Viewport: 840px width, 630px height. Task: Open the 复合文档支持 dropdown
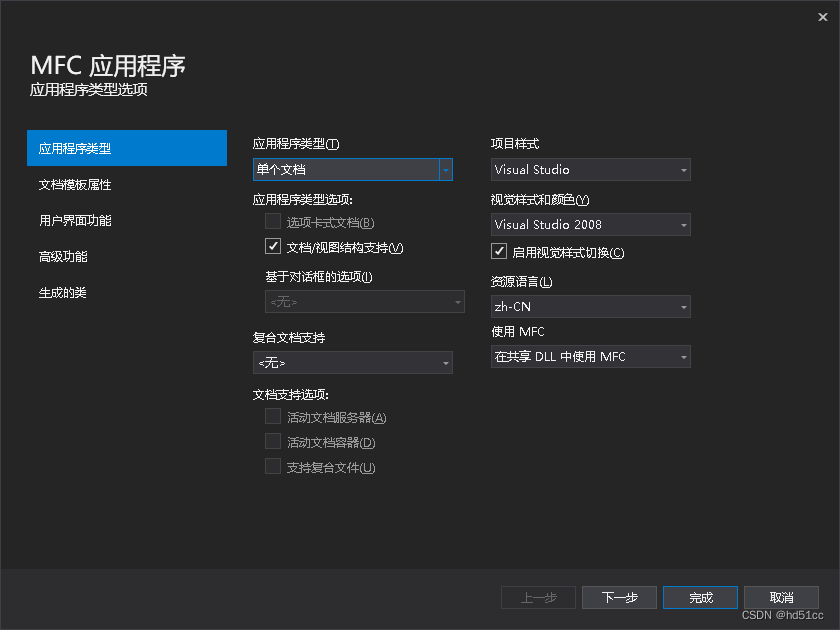pos(352,363)
